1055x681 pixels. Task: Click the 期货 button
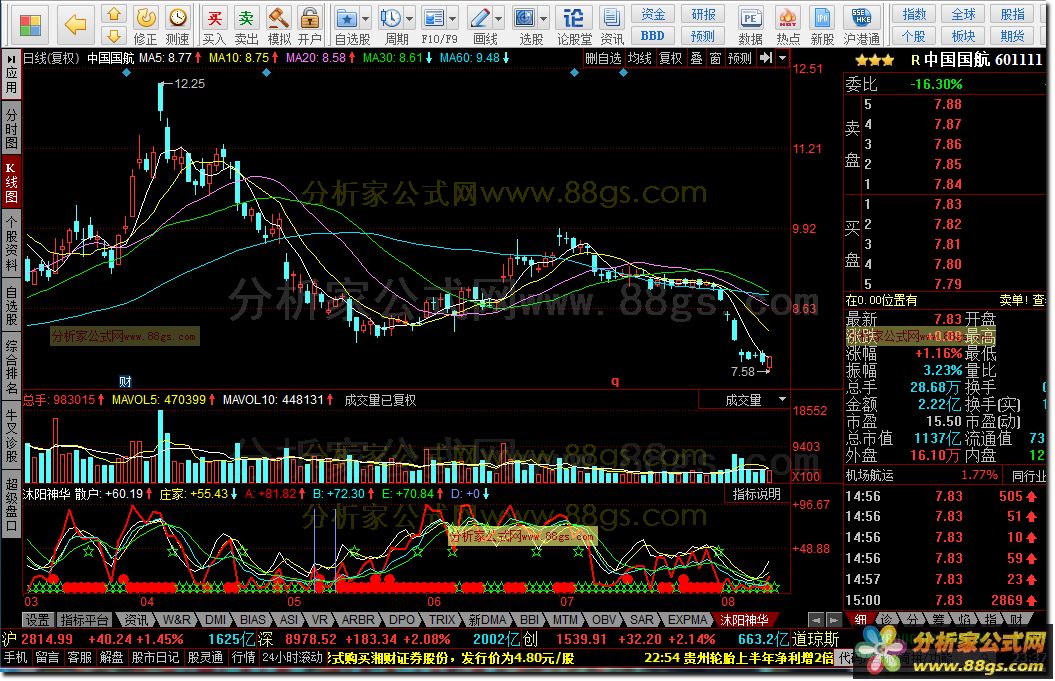[1013, 36]
